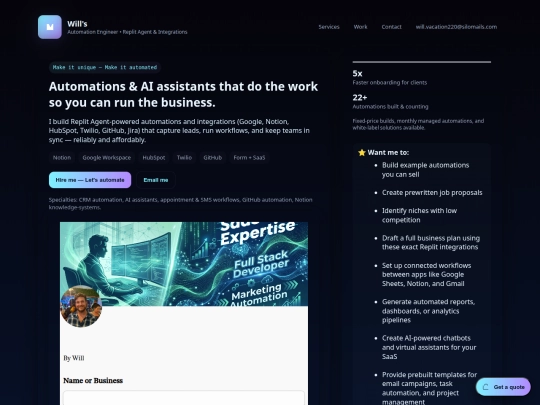Focus the Name or Business input field
The height and width of the screenshot is (405, 540).
[184, 398]
